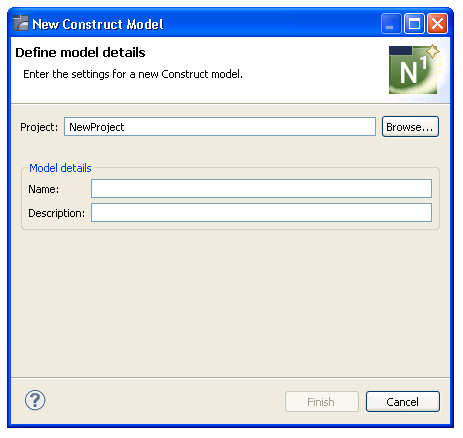Click into the Description text field
The image size is (463, 438).
(261, 213)
